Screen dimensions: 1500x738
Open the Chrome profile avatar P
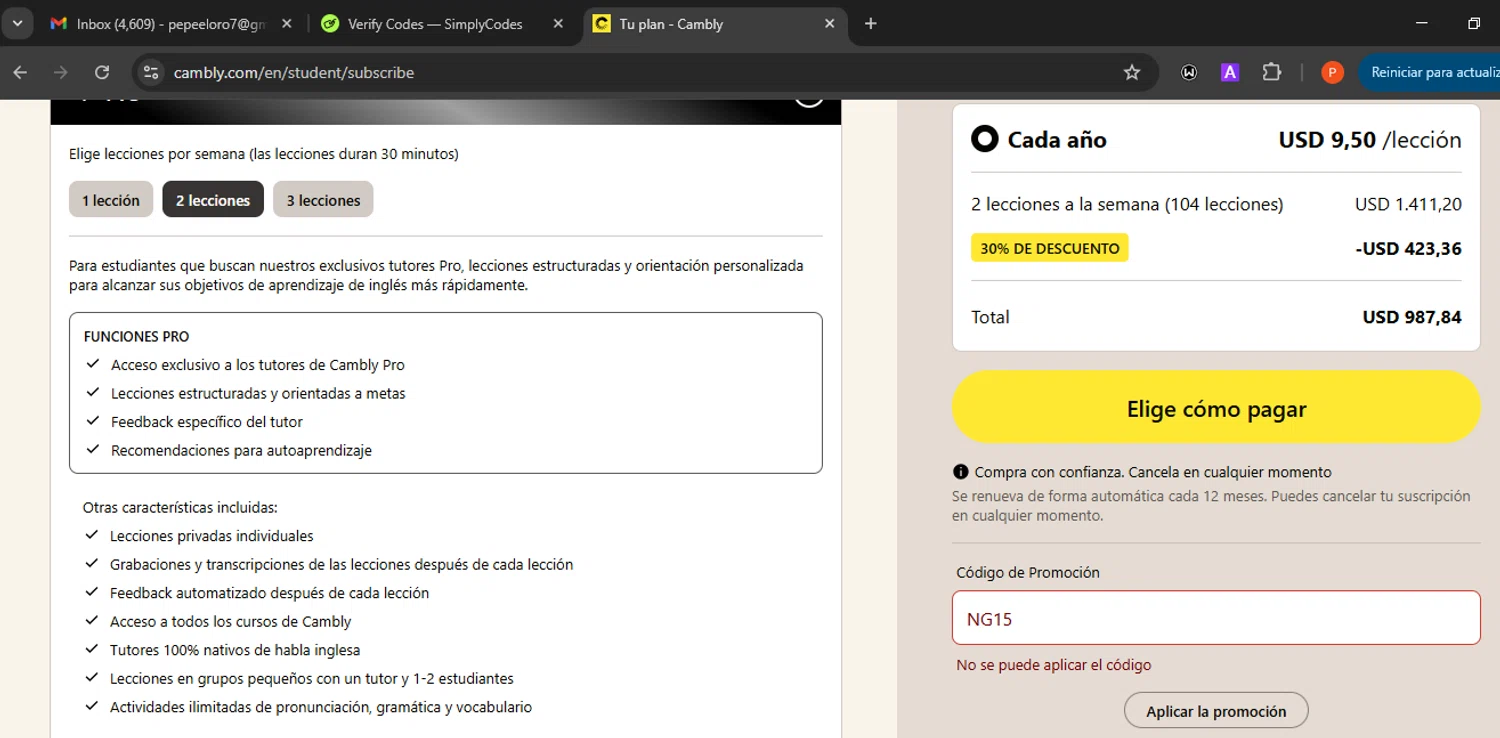coord(1332,72)
